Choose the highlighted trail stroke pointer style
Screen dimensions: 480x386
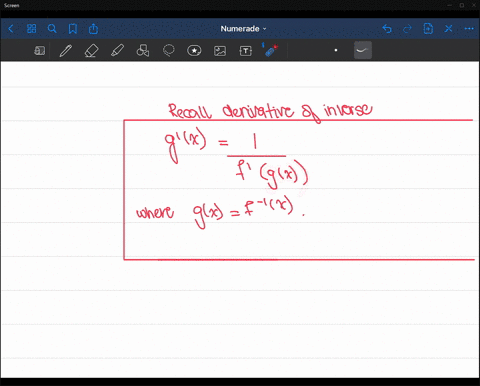coord(363,50)
